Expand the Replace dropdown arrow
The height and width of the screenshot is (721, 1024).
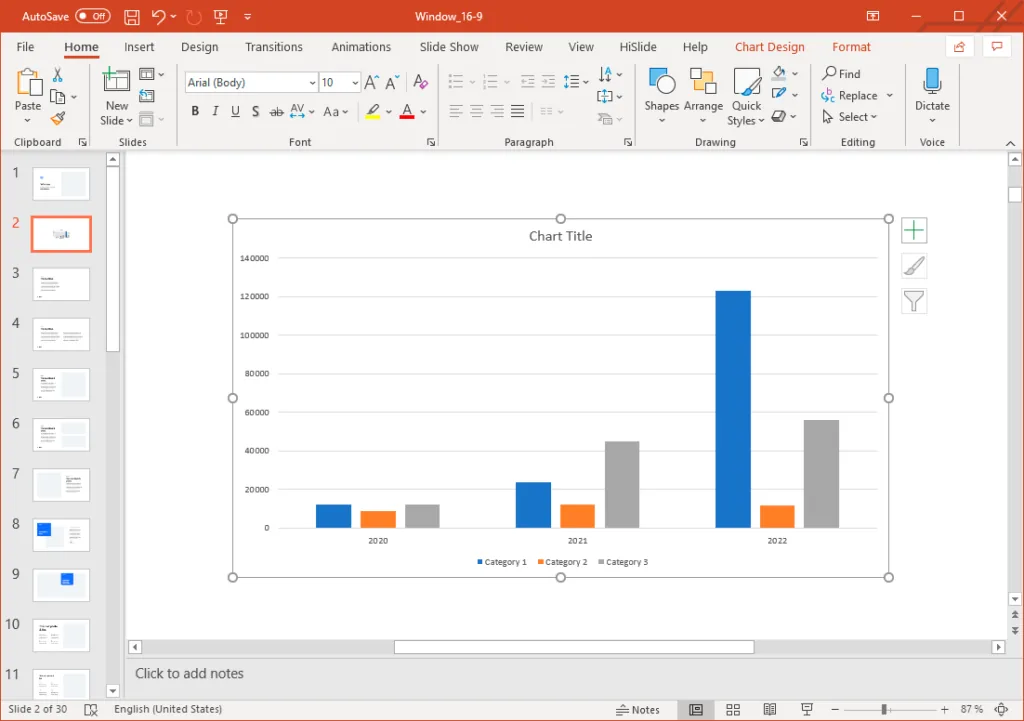pyautogui.click(x=889, y=95)
